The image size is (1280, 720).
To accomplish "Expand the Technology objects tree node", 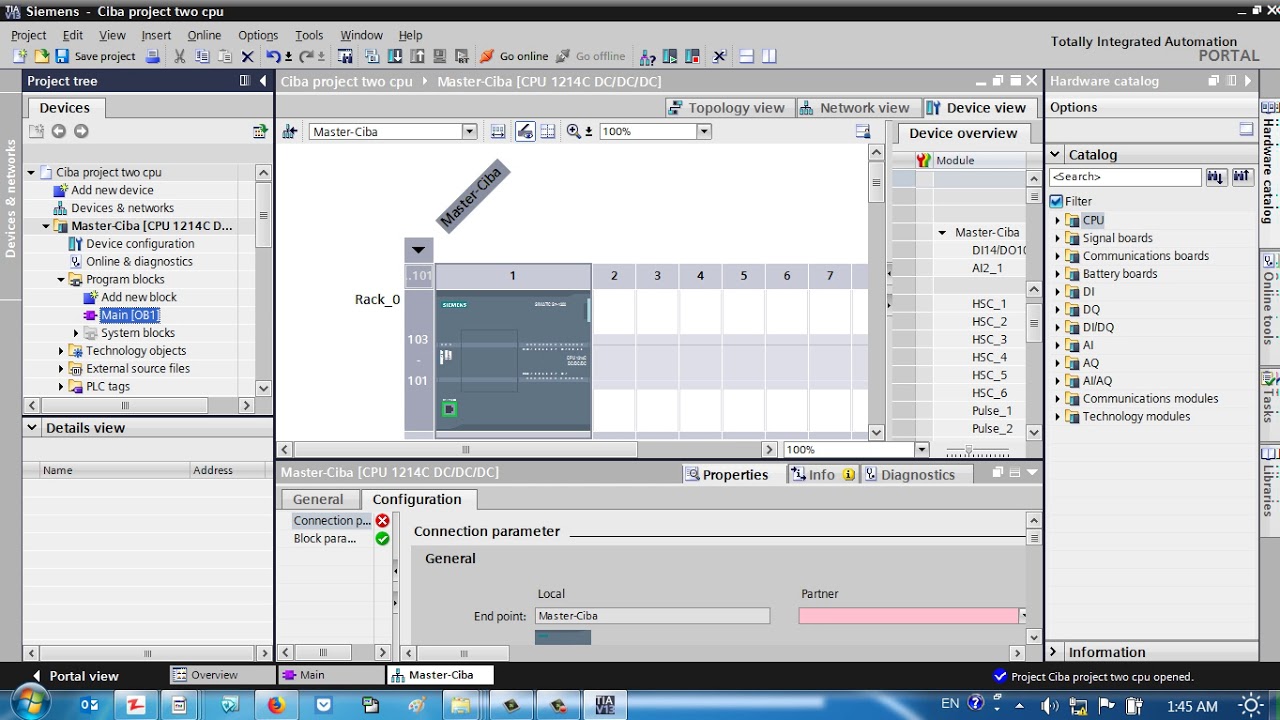I will [61, 351].
